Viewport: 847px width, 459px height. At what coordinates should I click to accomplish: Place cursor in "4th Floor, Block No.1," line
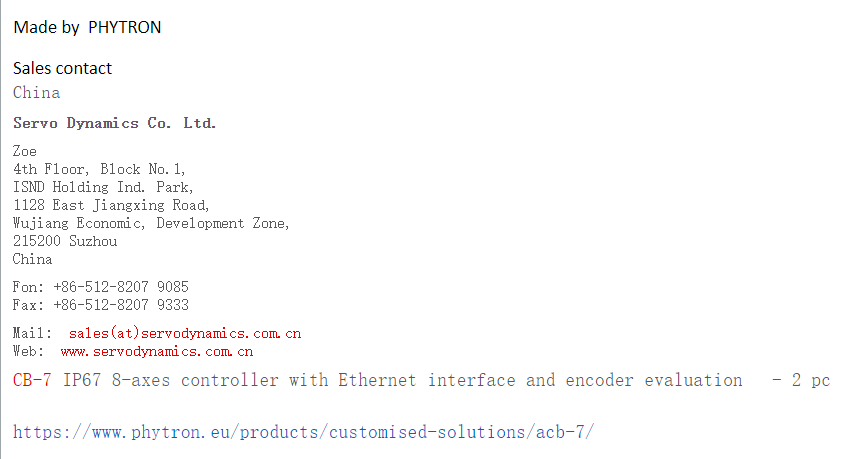pos(99,169)
